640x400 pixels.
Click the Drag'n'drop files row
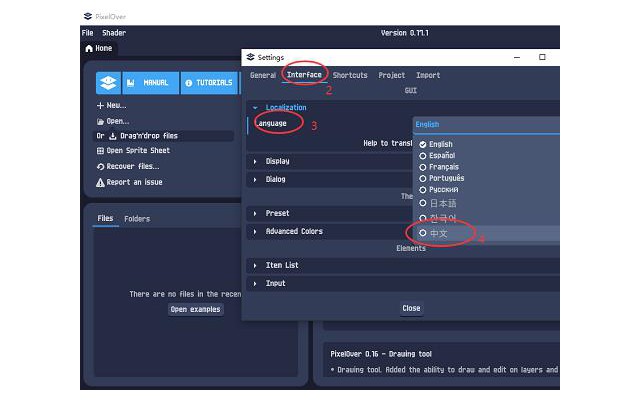click(x=164, y=136)
